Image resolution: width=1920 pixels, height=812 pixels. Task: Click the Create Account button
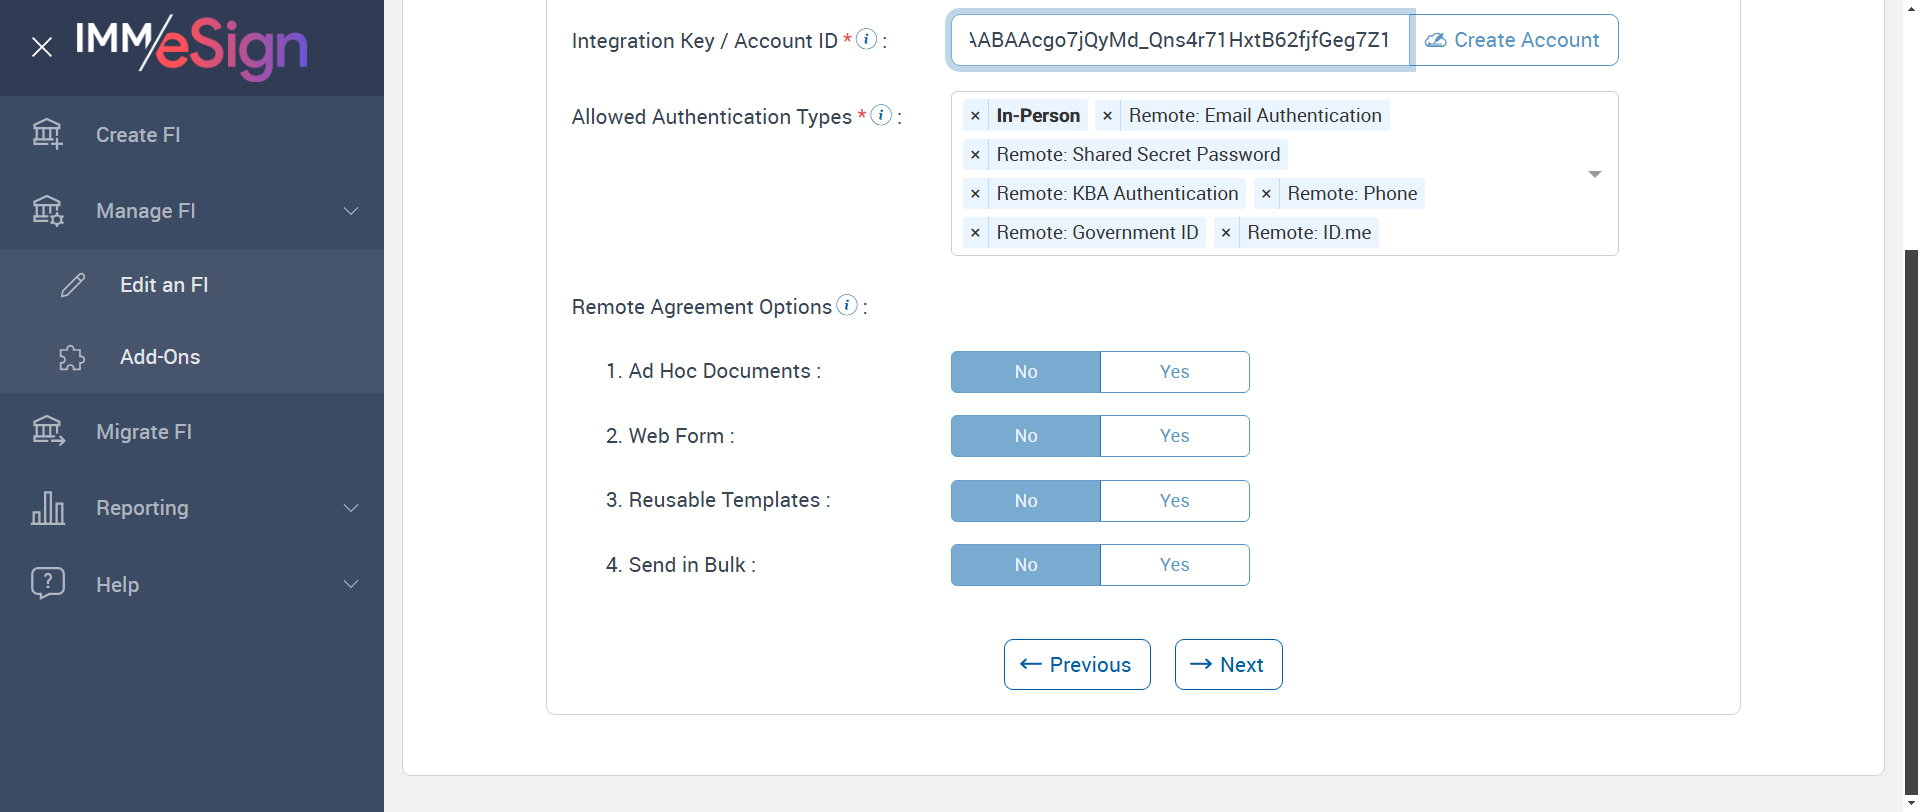pyautogui.click(x=1513, y=40)
